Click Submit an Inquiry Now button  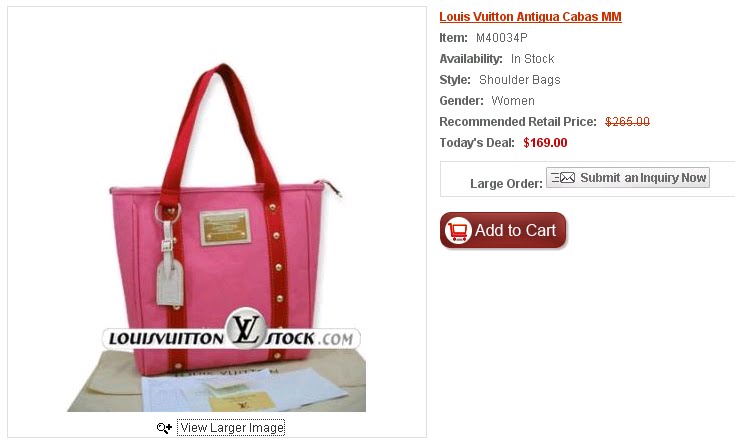pyautogui.click(x=628, y=178)
